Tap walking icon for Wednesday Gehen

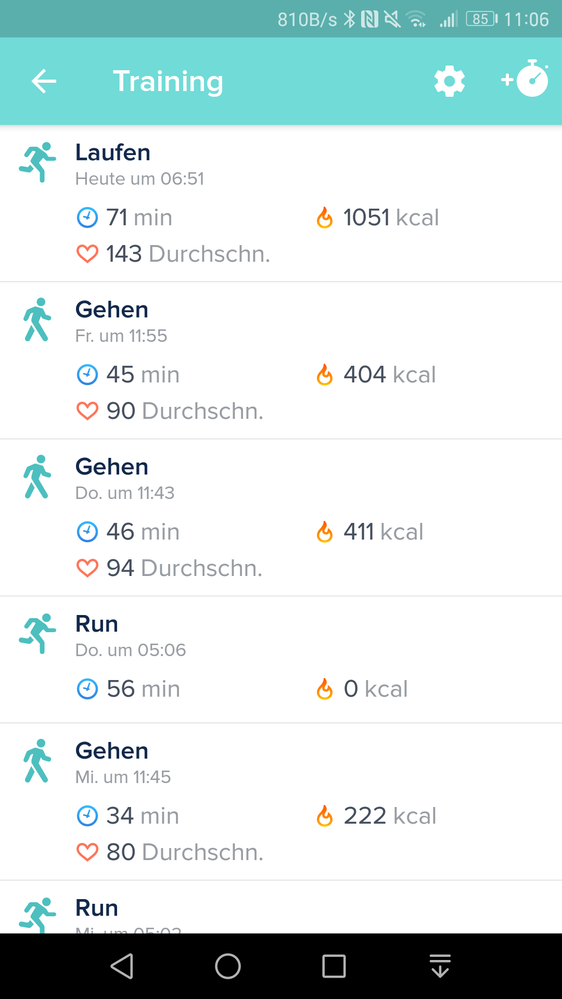coord(37,761)
